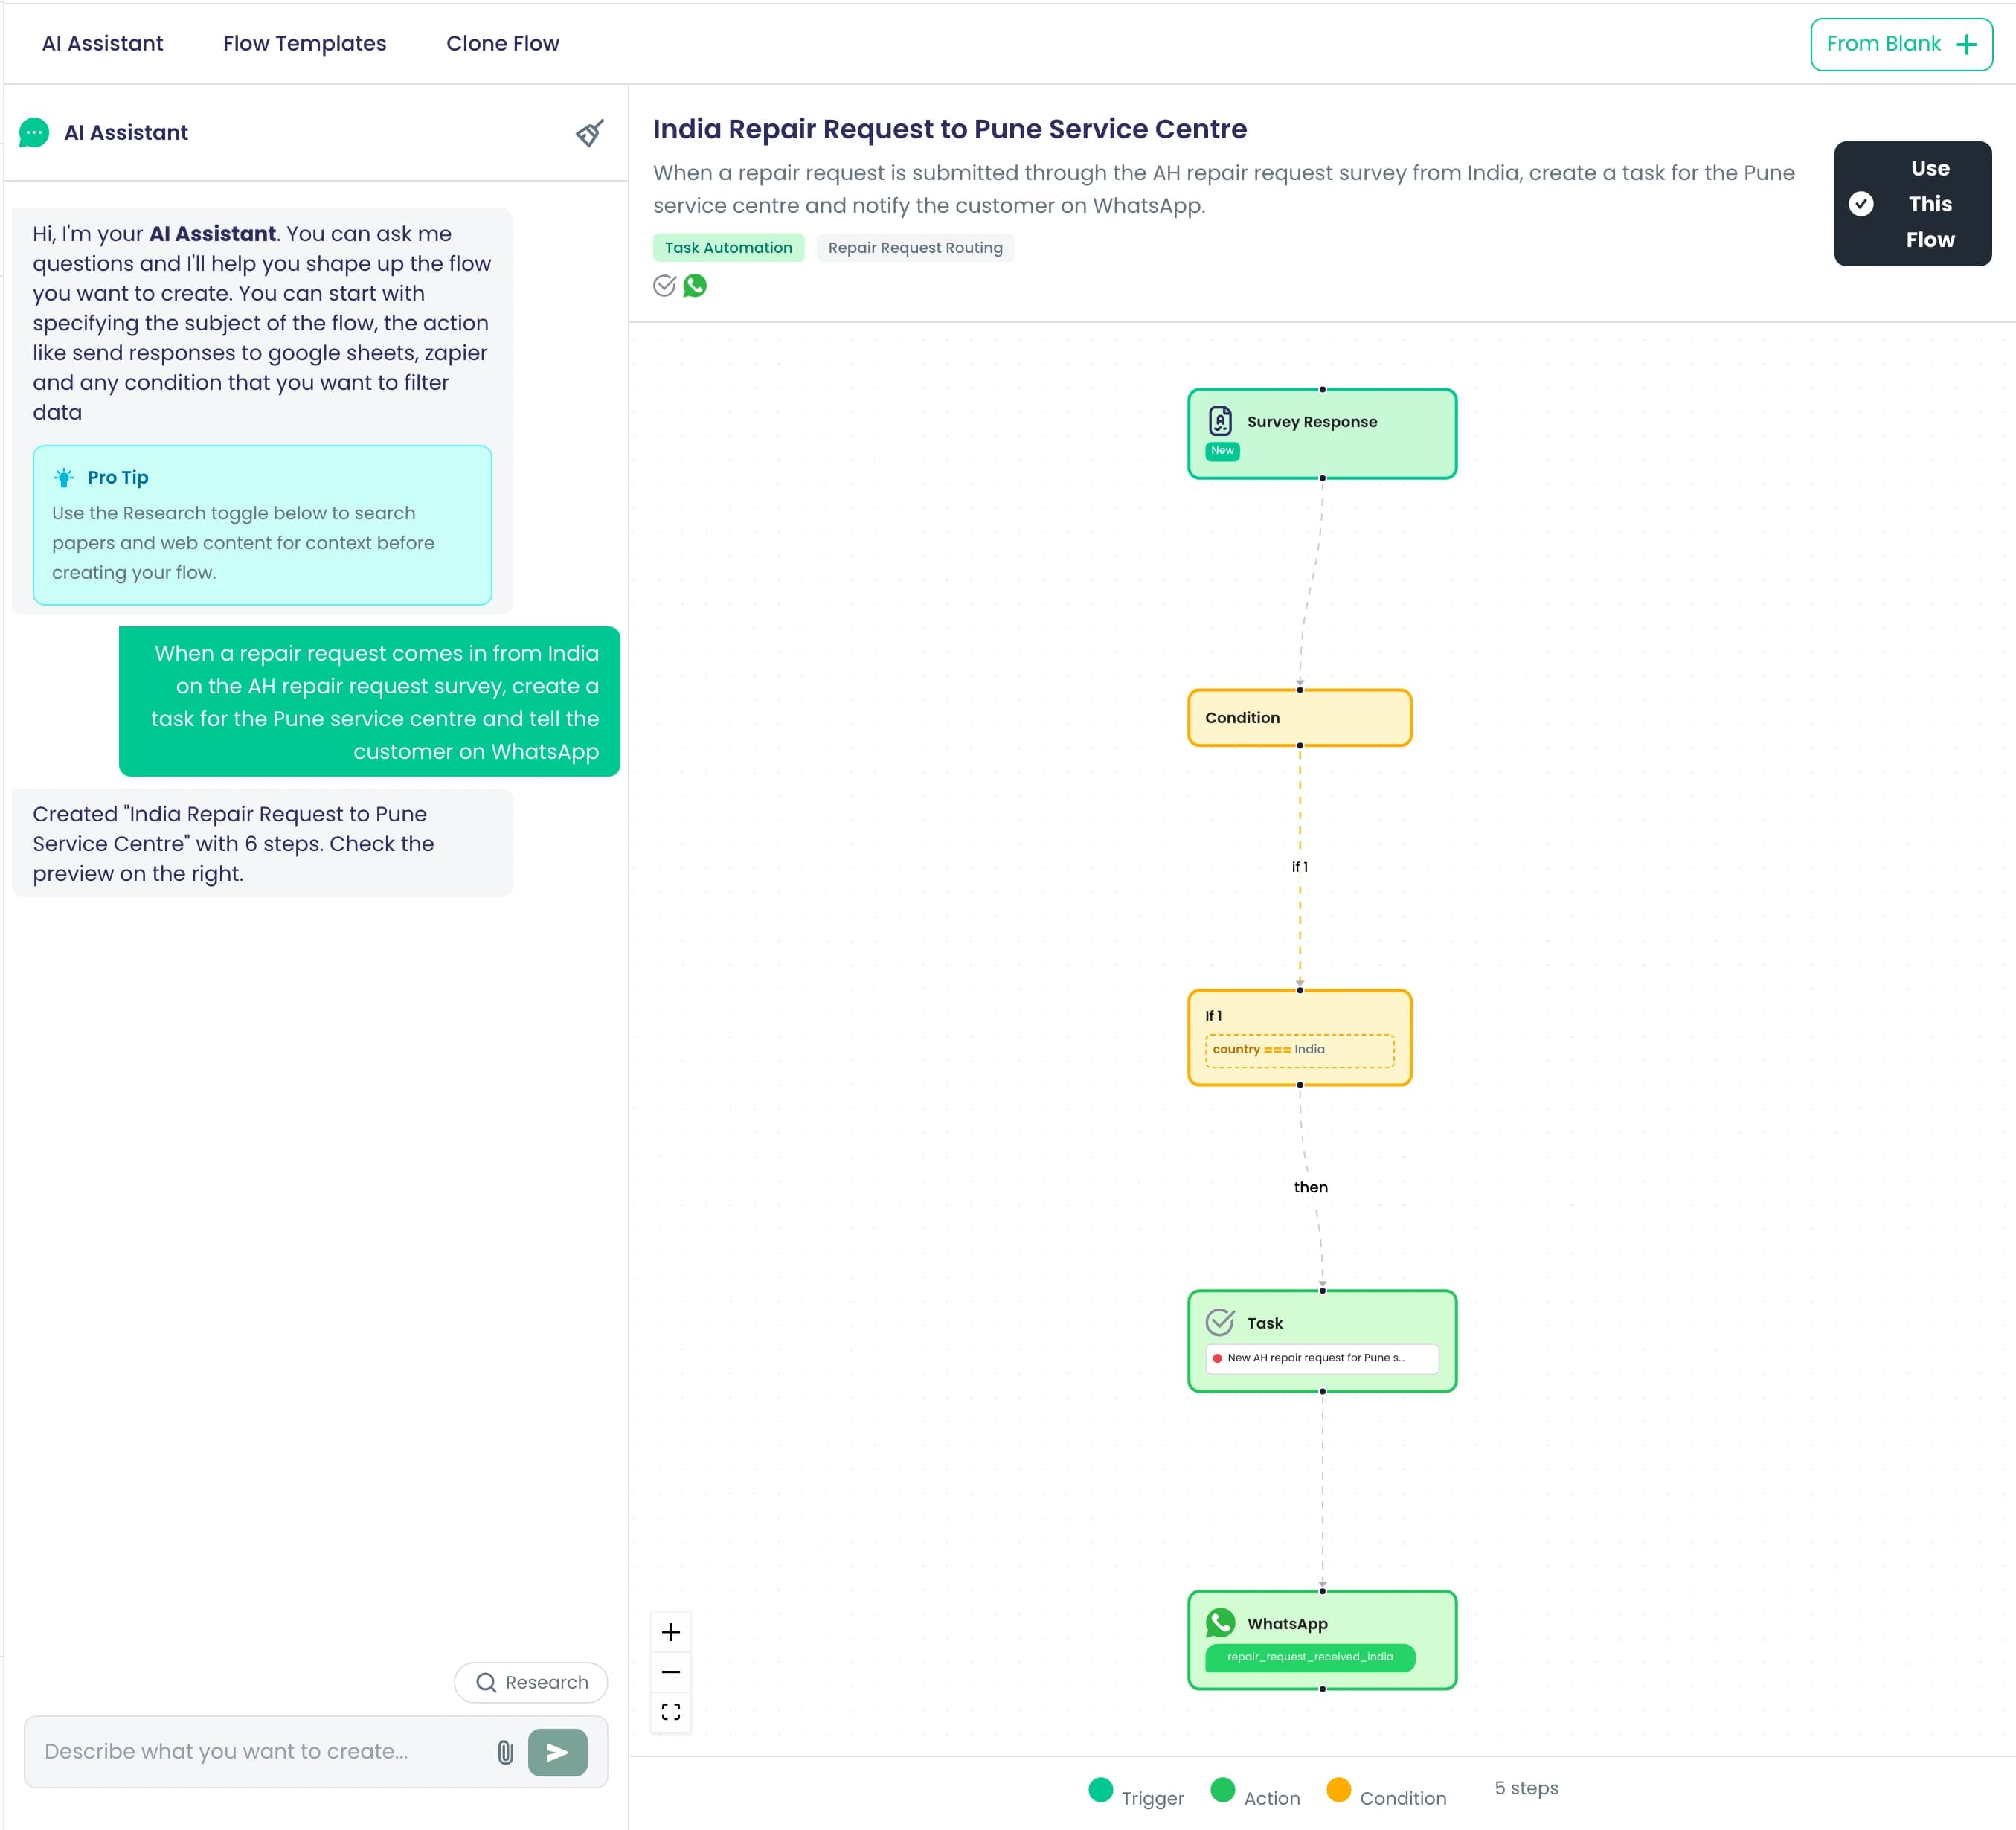Viewport: 2016px width, 1830px height.
Task: Click the plus icon in From Blank
Action: tap(1966, 45)
